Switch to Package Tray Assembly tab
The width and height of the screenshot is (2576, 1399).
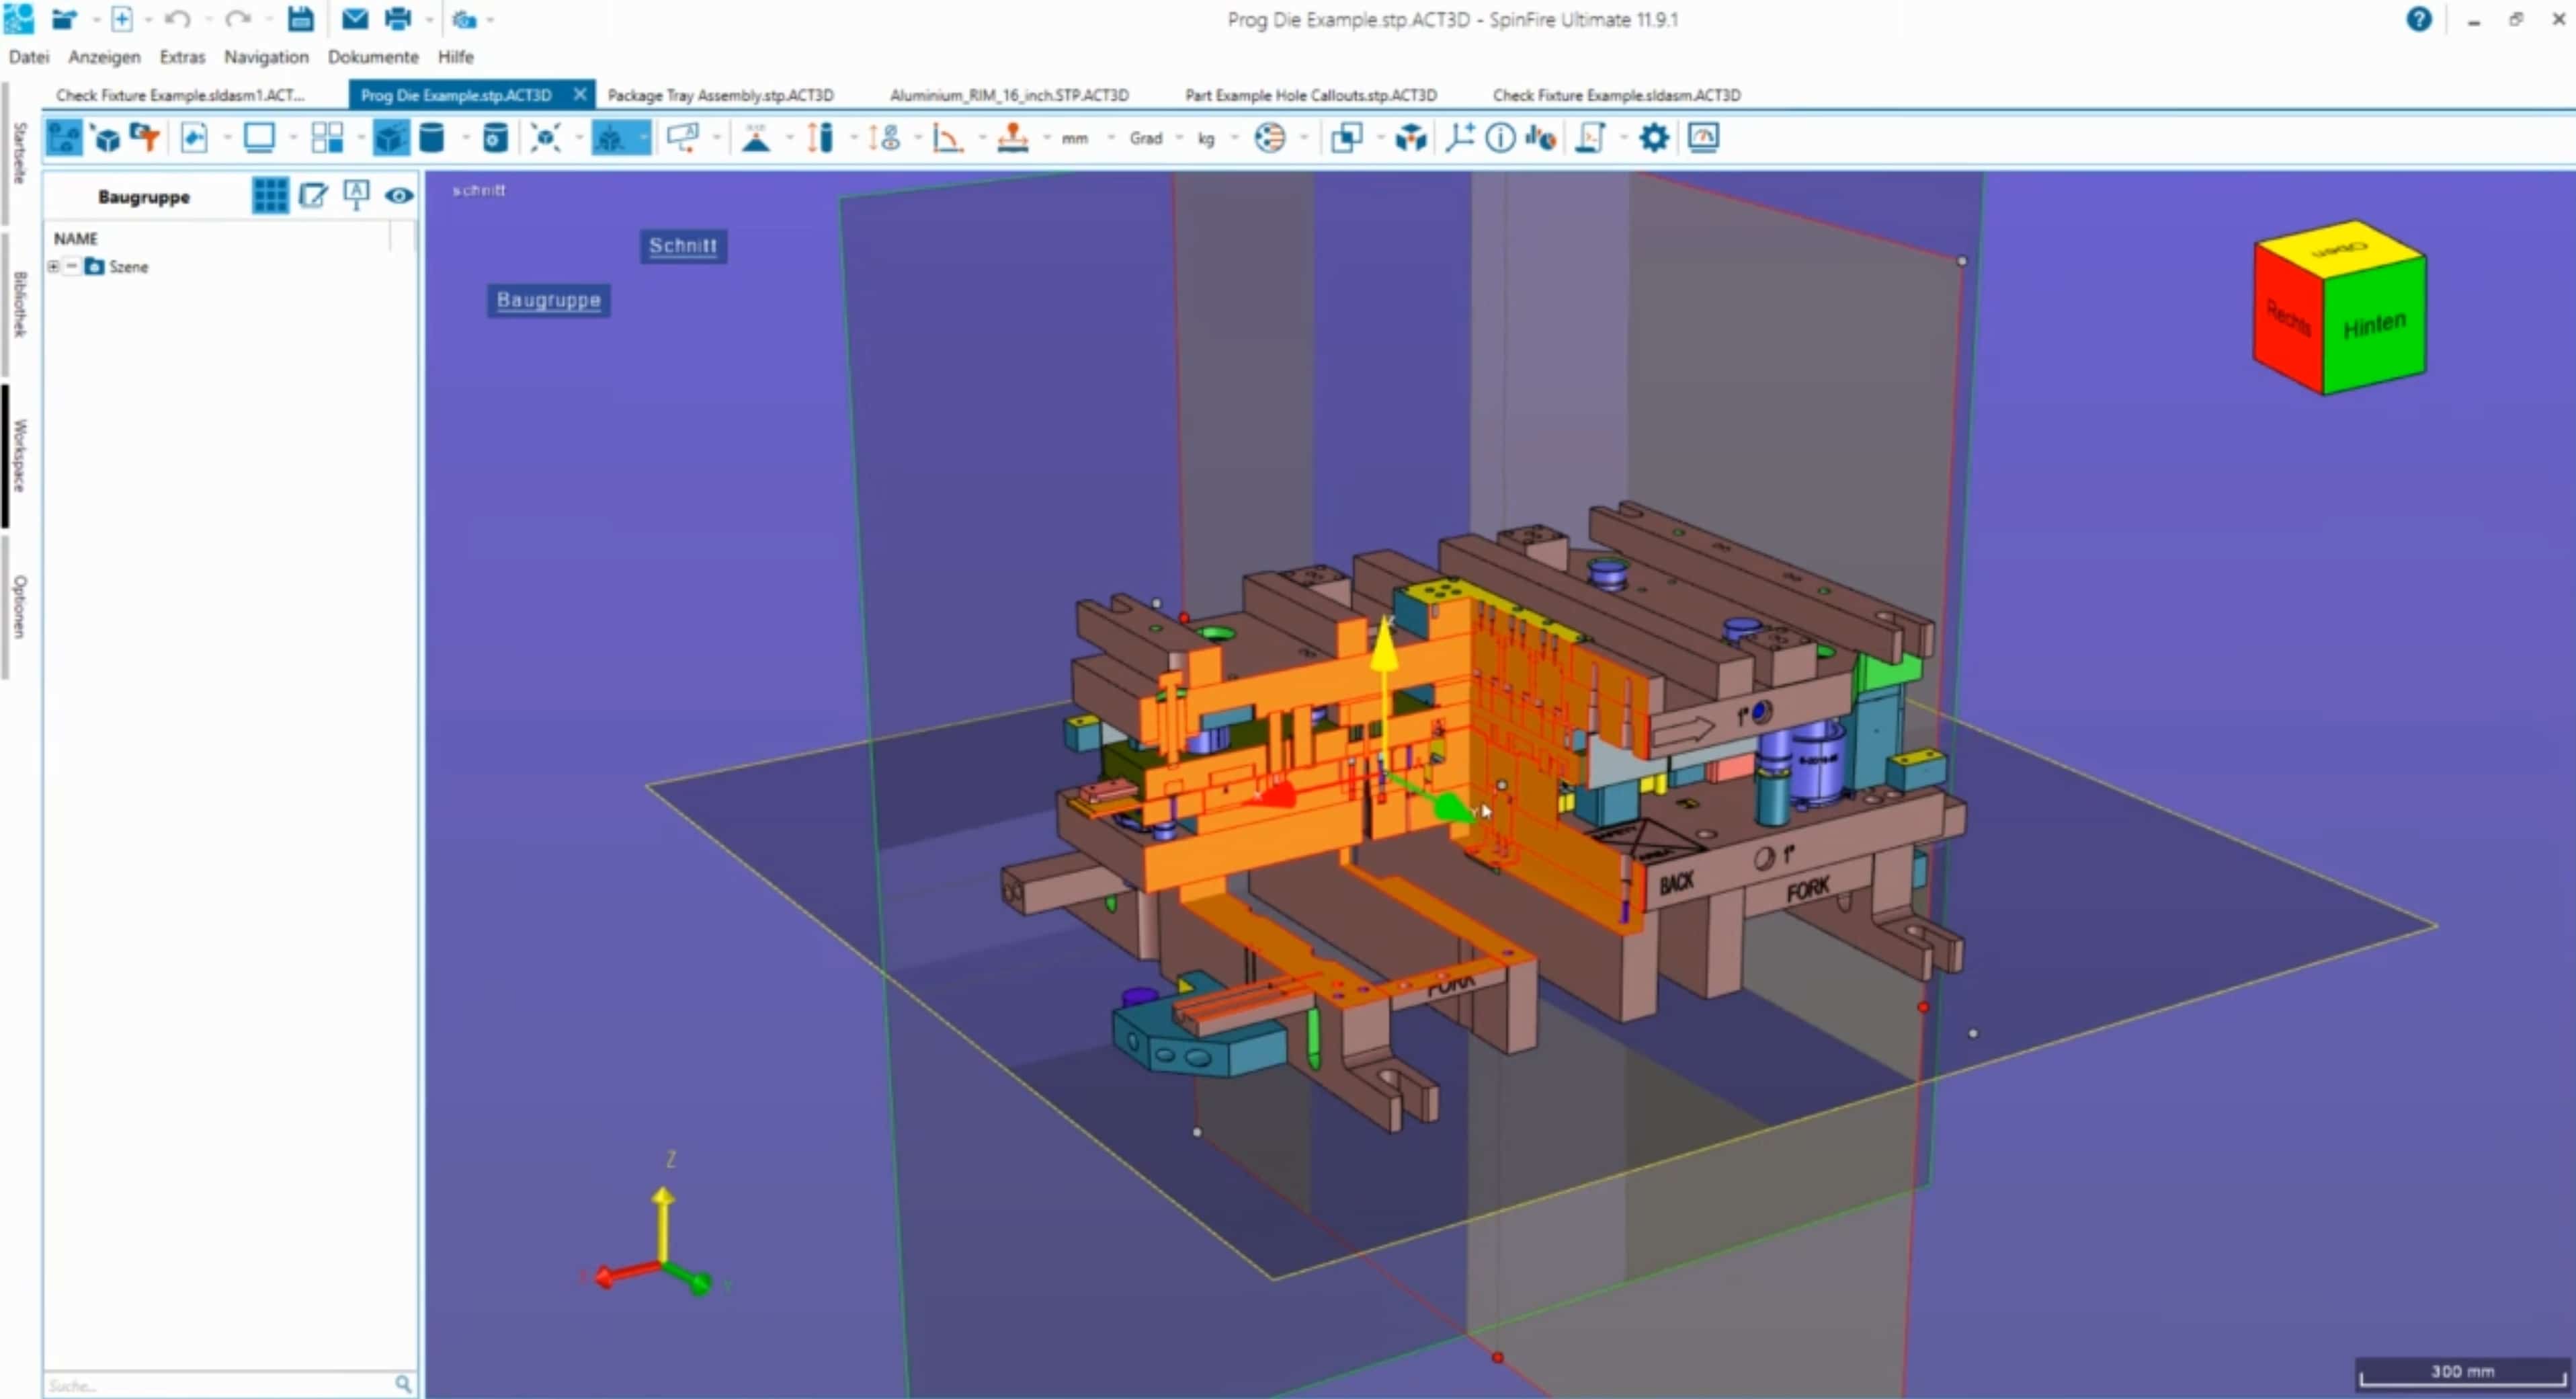click(x=720, y=95)
